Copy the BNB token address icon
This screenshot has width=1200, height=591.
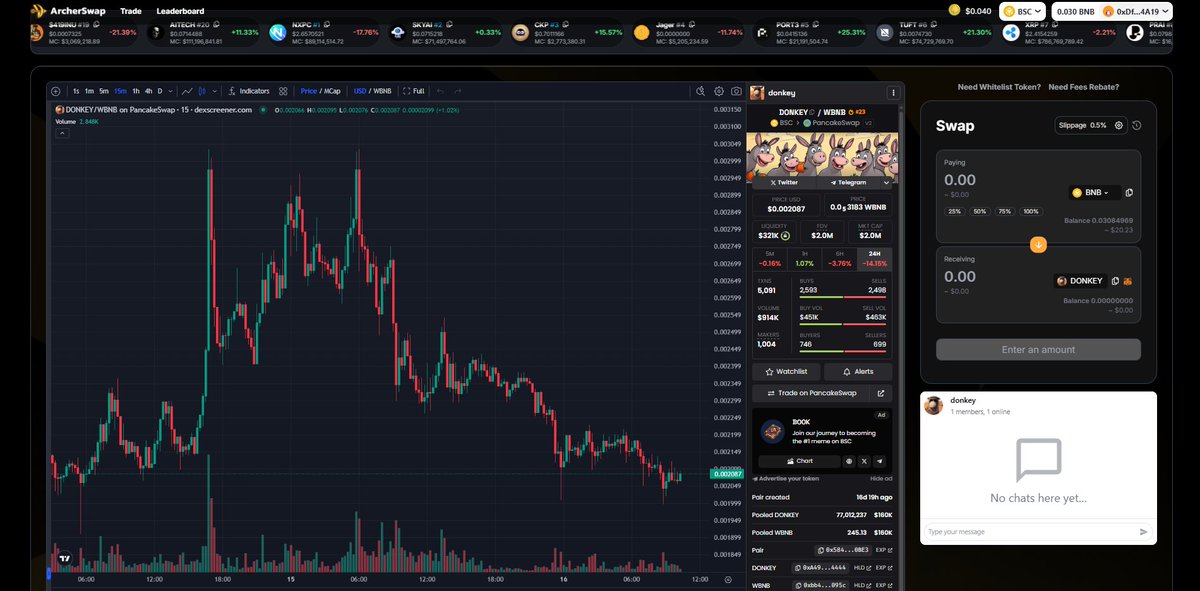pyautogui.click(x=1129, y=192)
